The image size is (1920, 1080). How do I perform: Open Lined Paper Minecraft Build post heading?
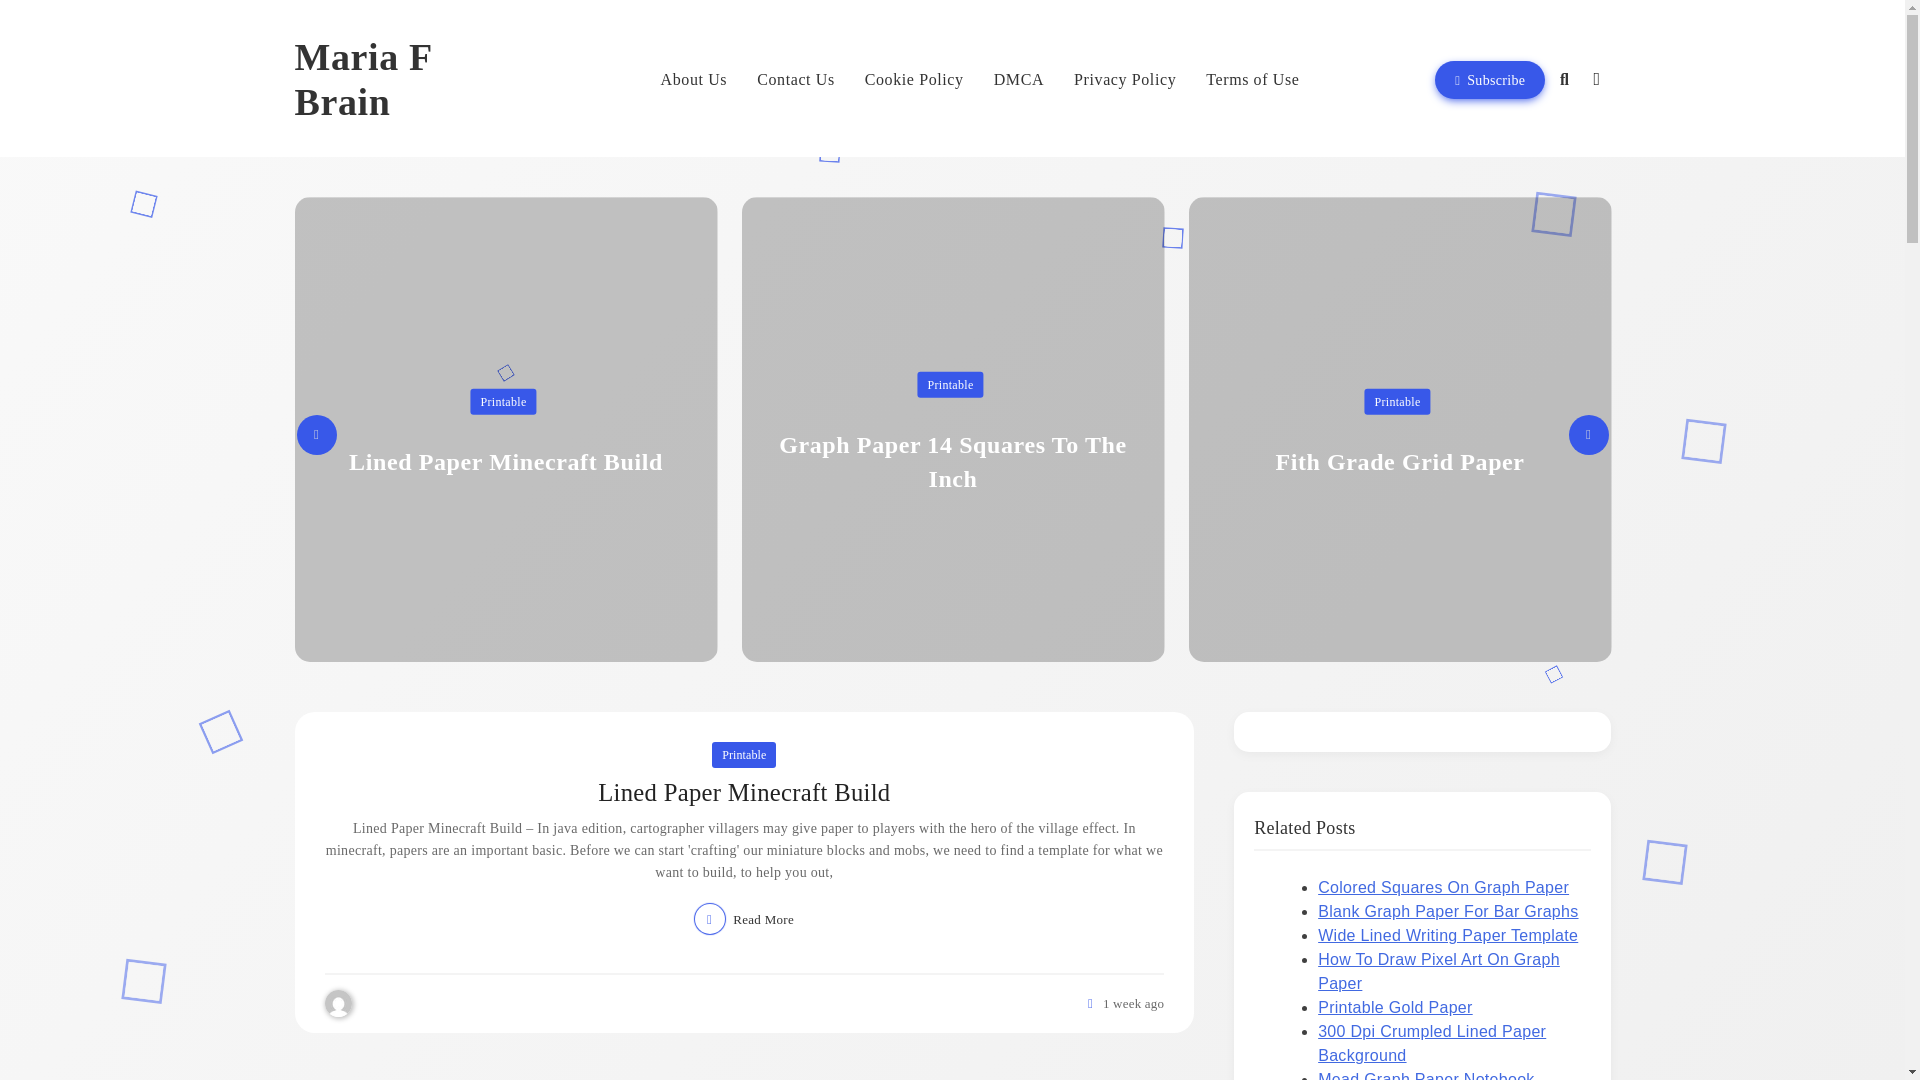[x=744, y=792]
